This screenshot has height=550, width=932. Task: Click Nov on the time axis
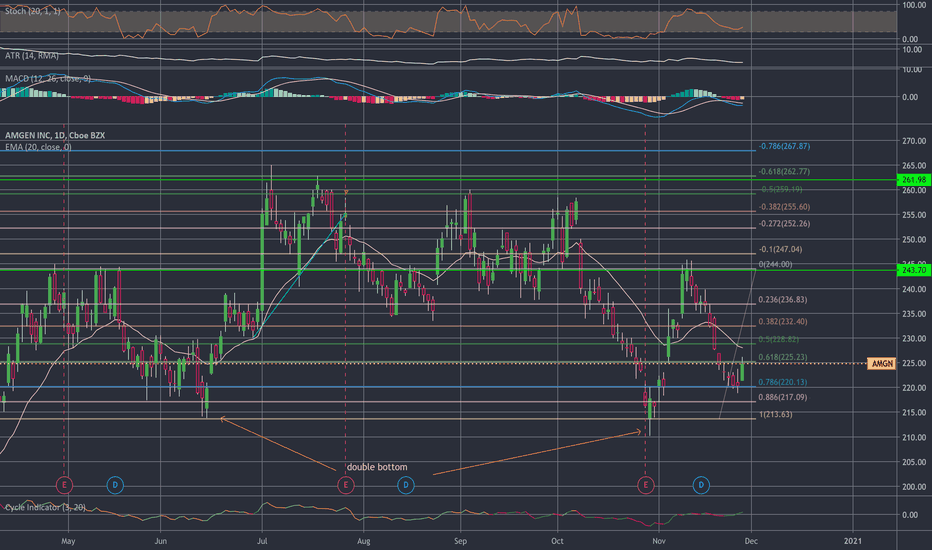(x=659, y=541)
